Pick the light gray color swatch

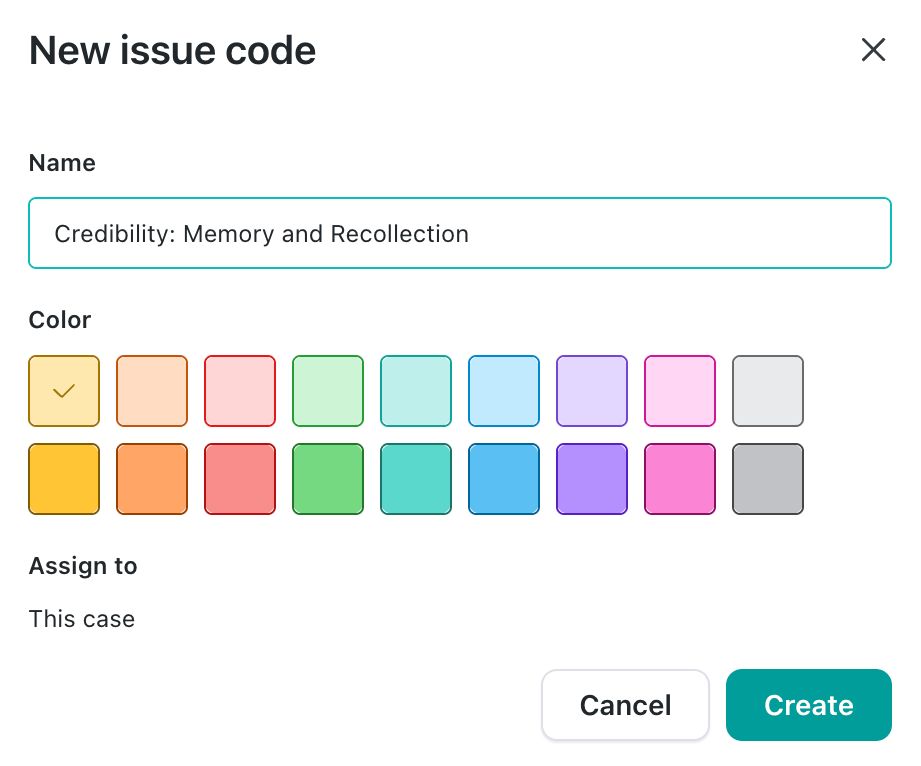[768, 391]
